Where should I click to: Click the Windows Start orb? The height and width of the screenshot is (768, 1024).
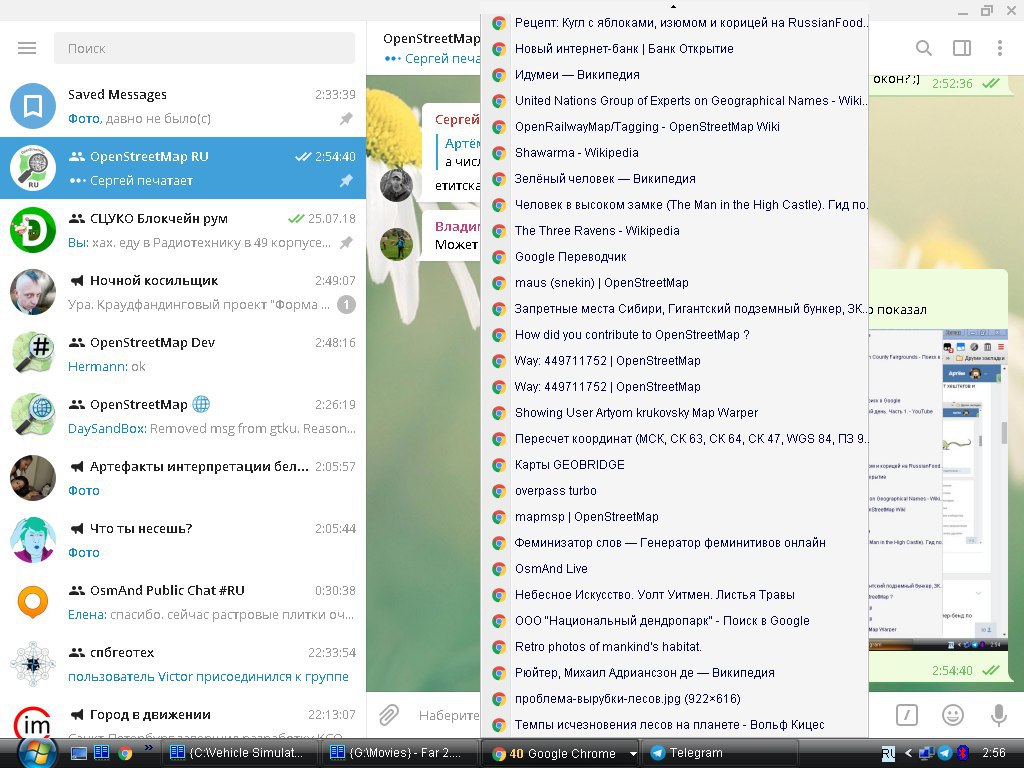(x=36, y=752)
